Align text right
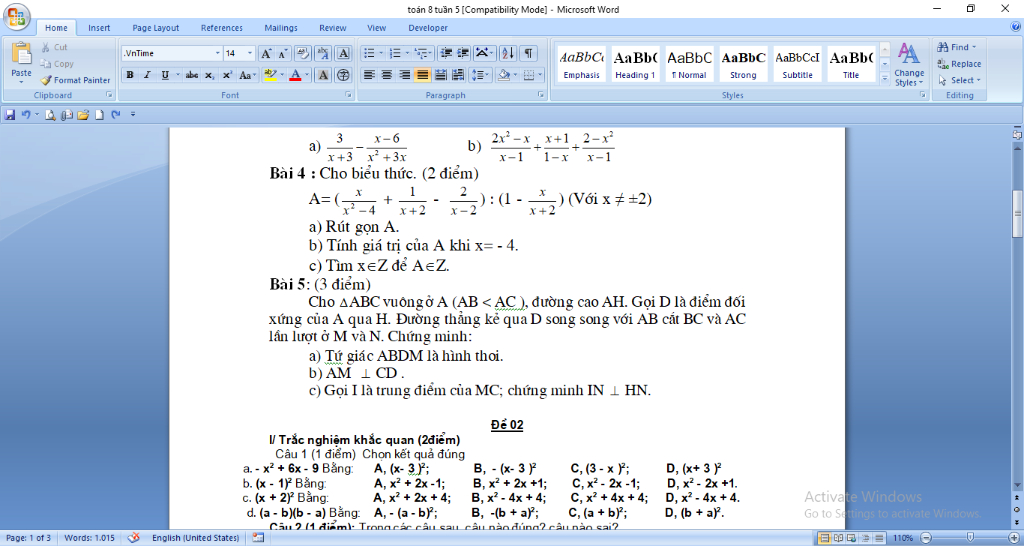This screenshot has height=546, width=1024. (404, 75)
